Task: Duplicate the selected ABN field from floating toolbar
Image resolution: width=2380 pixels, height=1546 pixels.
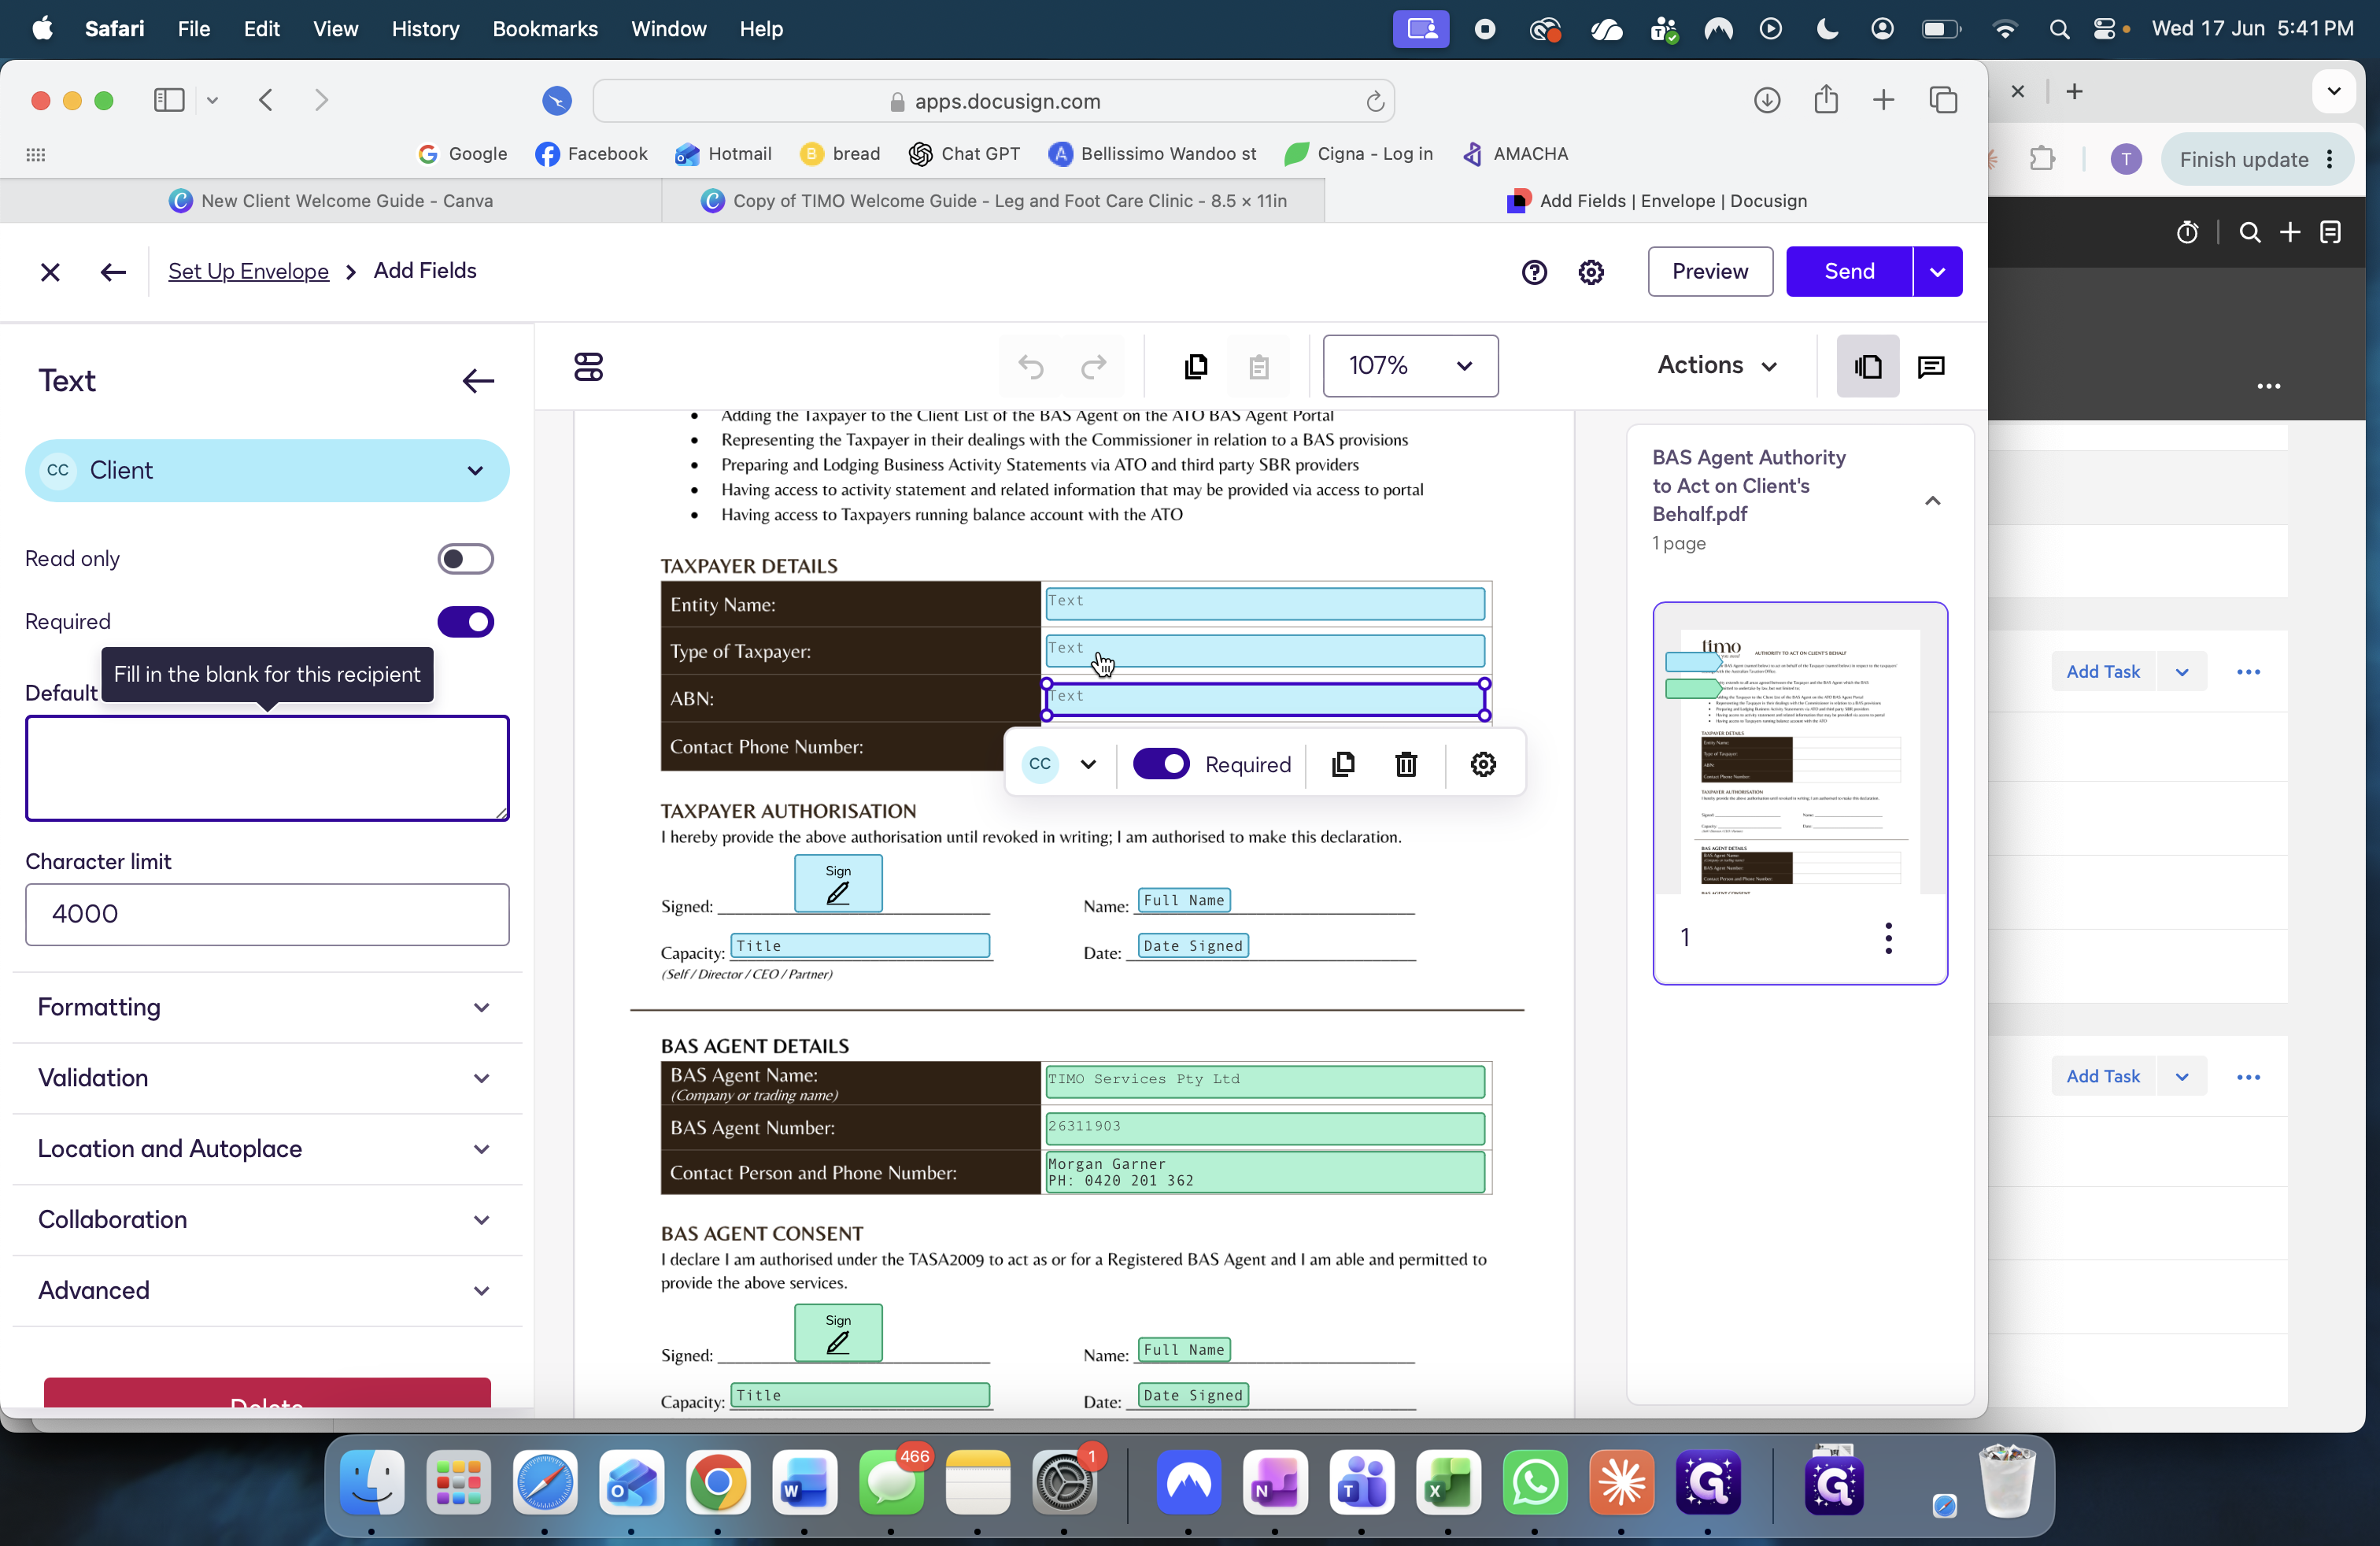Action: 1343,765
